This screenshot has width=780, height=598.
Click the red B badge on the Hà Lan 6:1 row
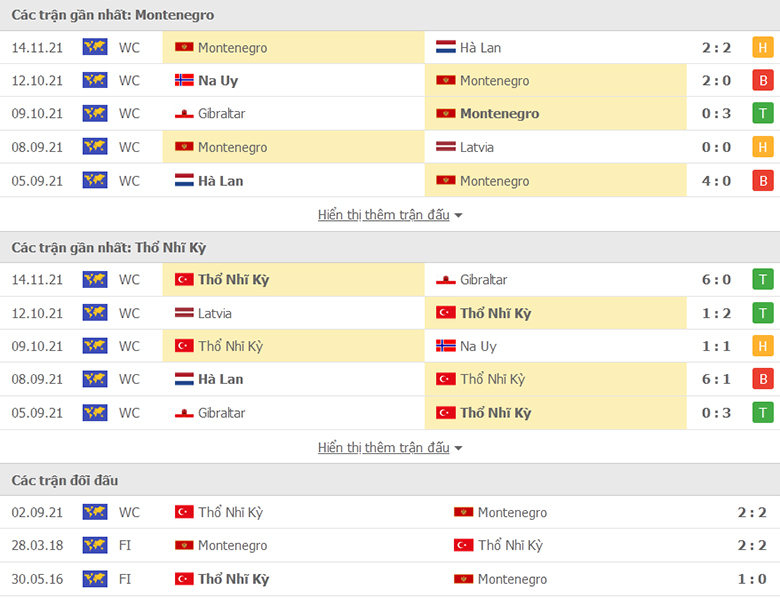pos(763,379)
